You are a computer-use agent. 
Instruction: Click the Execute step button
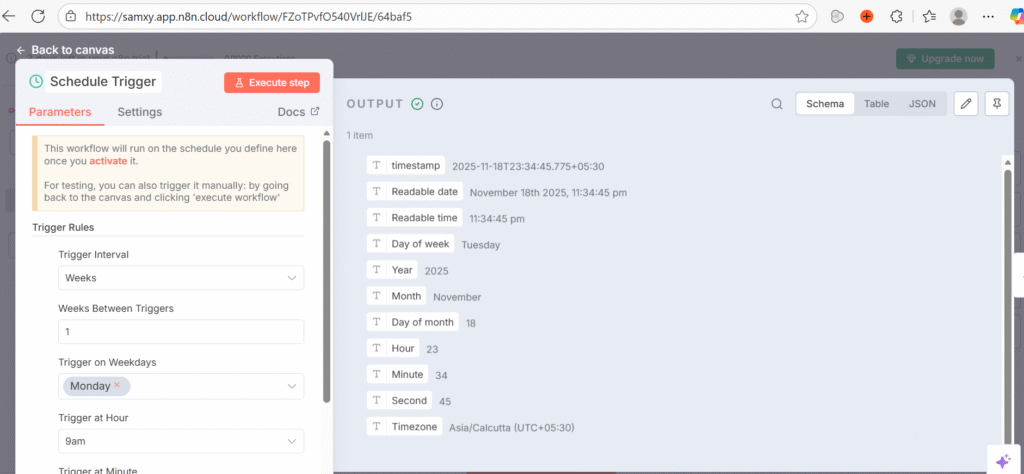coord(272,82)
